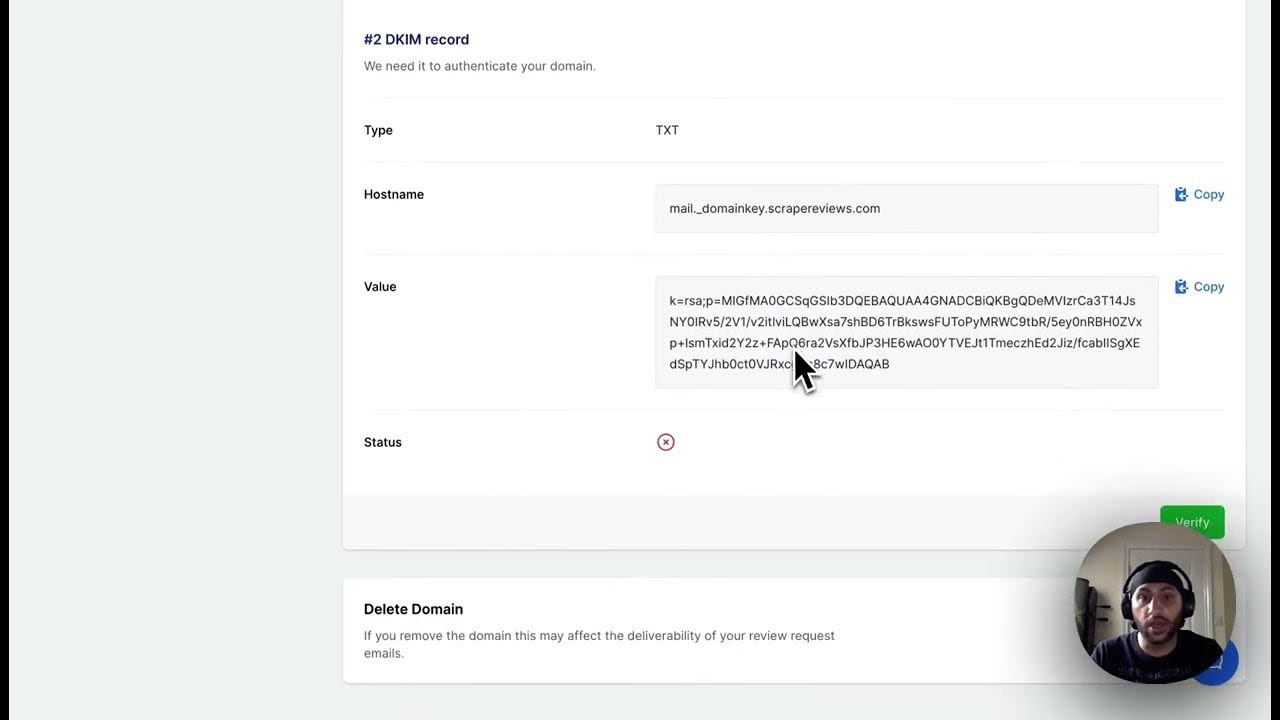The width and height of the screenshot is (1280, 720).
Task: Click the "Value" row label
Action: (x=380, y=287)
